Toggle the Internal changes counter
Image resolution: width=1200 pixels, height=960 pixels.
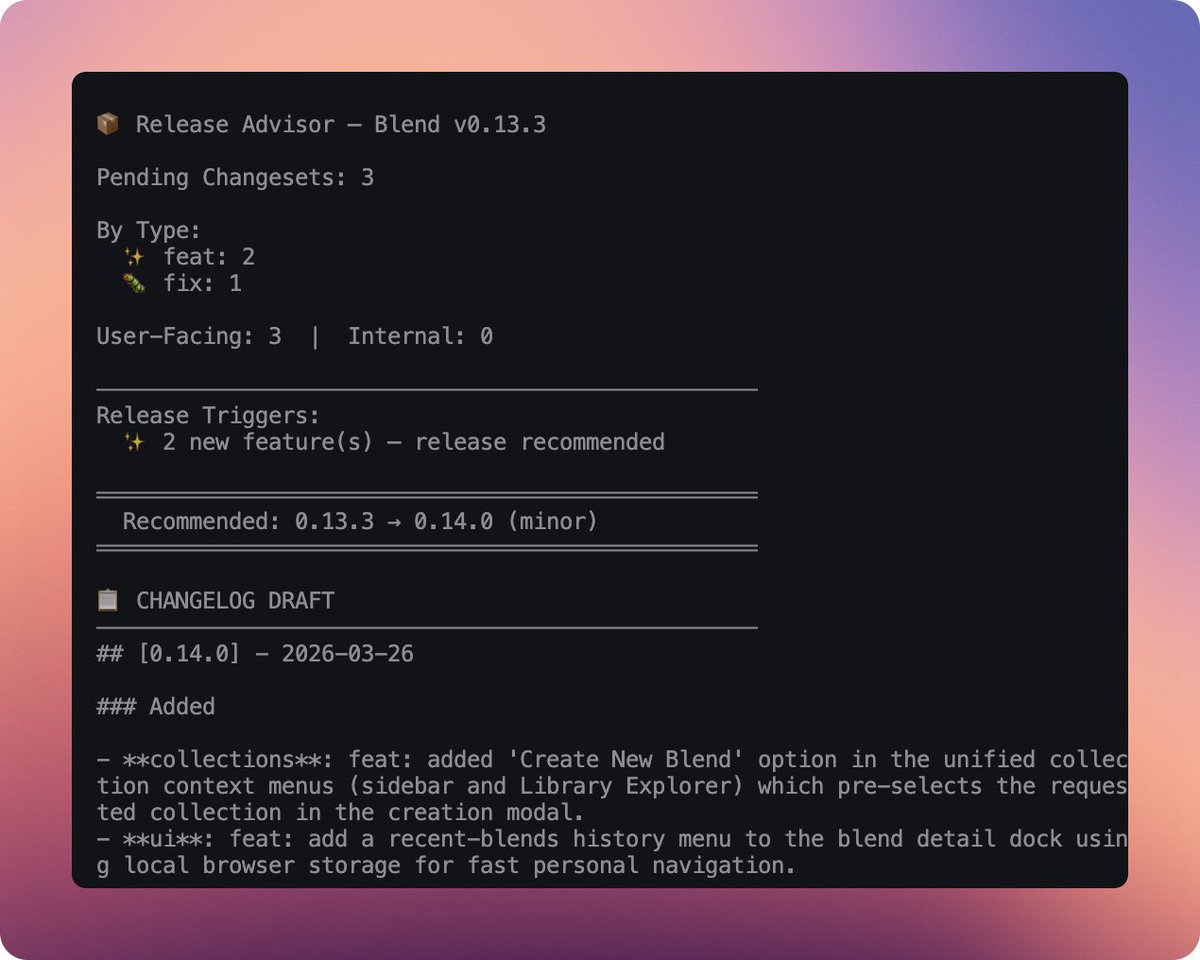(418, 336)
